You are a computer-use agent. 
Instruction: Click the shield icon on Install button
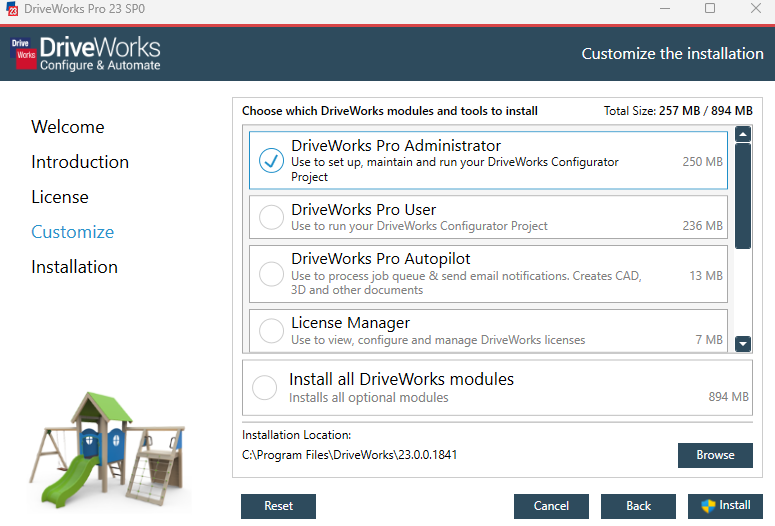(x=708, y=506)
